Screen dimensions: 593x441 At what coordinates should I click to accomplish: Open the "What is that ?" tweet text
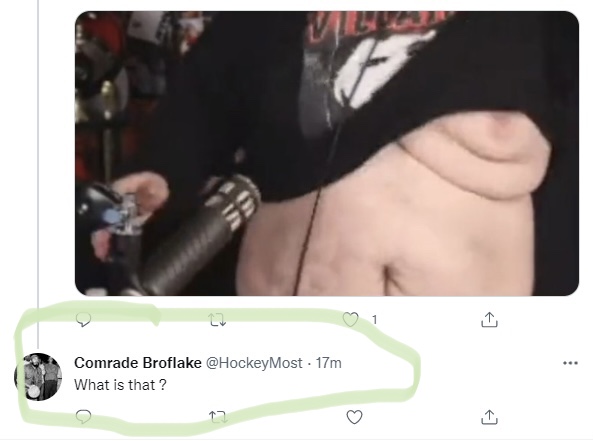pyautogui.click(x=120, y=385)
